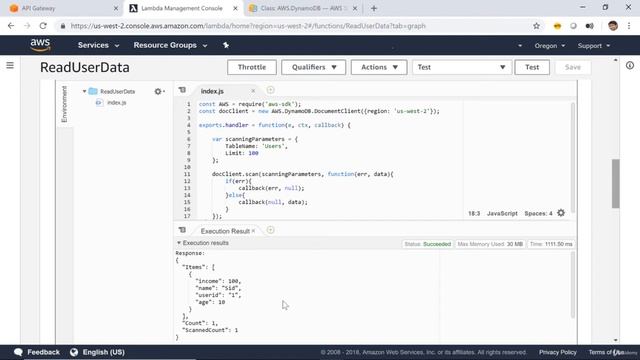
Task: Click the Test button to run function
Action: point(532,67)
